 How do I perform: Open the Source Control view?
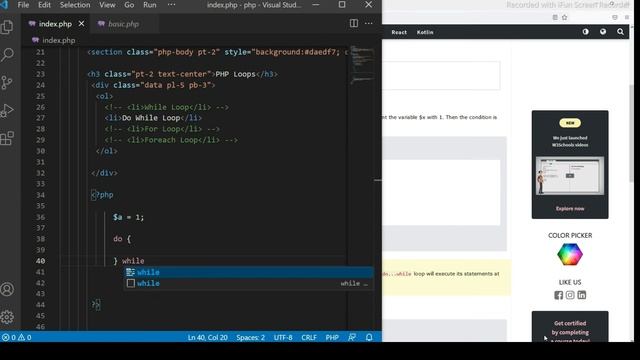point(7,82)
